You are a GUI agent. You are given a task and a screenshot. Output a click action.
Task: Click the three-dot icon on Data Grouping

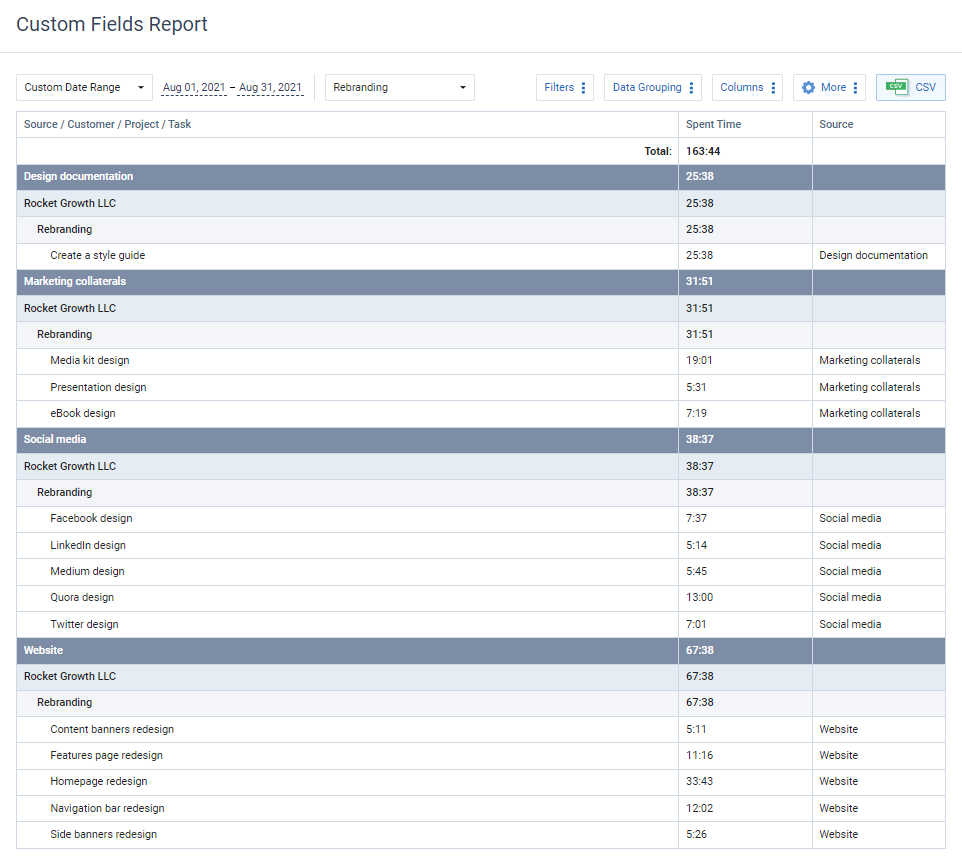point(691,88)
